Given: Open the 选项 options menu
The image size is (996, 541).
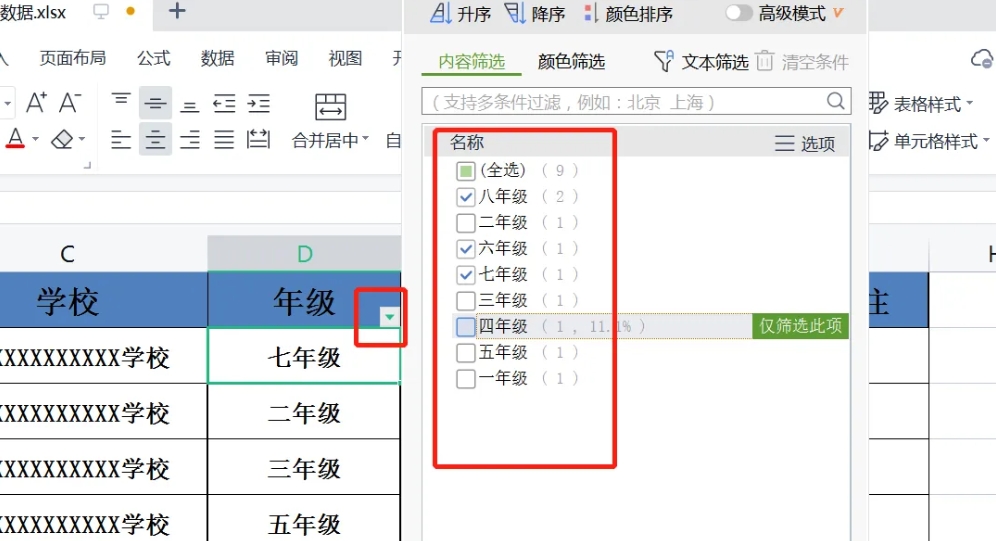Looking at the screenshot, I should tap(805, 144).
